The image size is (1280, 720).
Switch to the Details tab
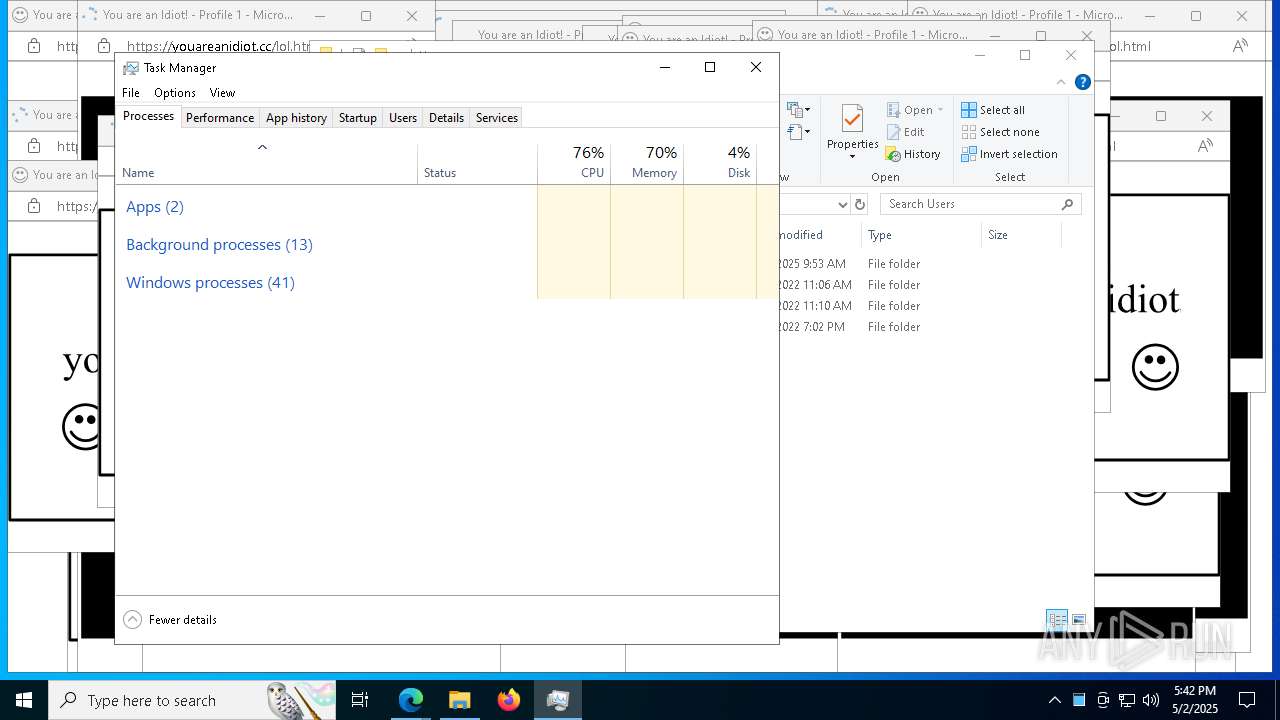coord(446,117)
